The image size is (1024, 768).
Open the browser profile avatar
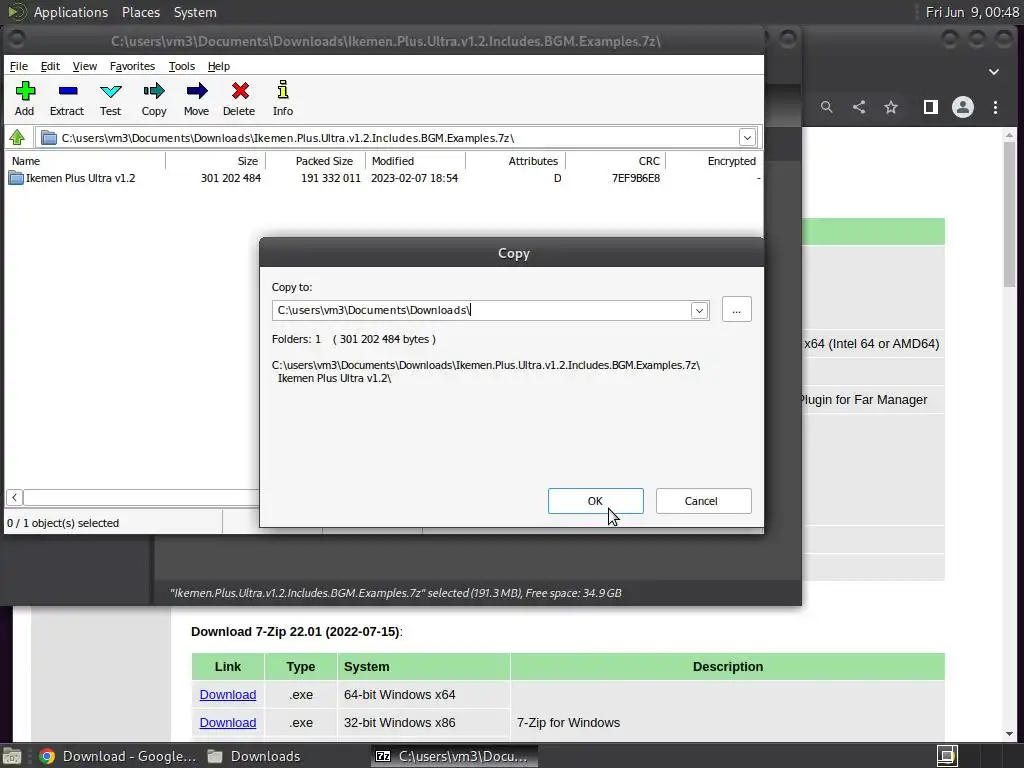coord(963,107)
